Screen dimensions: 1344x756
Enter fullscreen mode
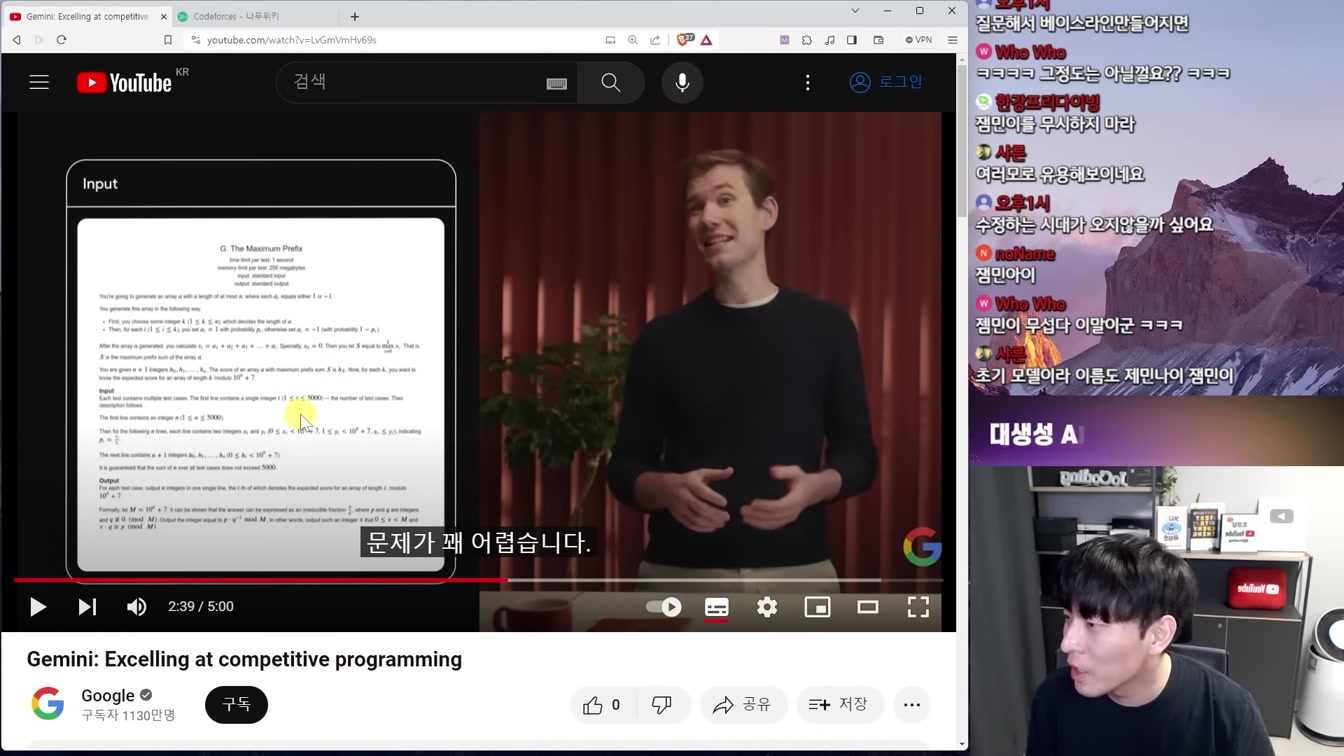pyautogui.click(x=918, y=607)
